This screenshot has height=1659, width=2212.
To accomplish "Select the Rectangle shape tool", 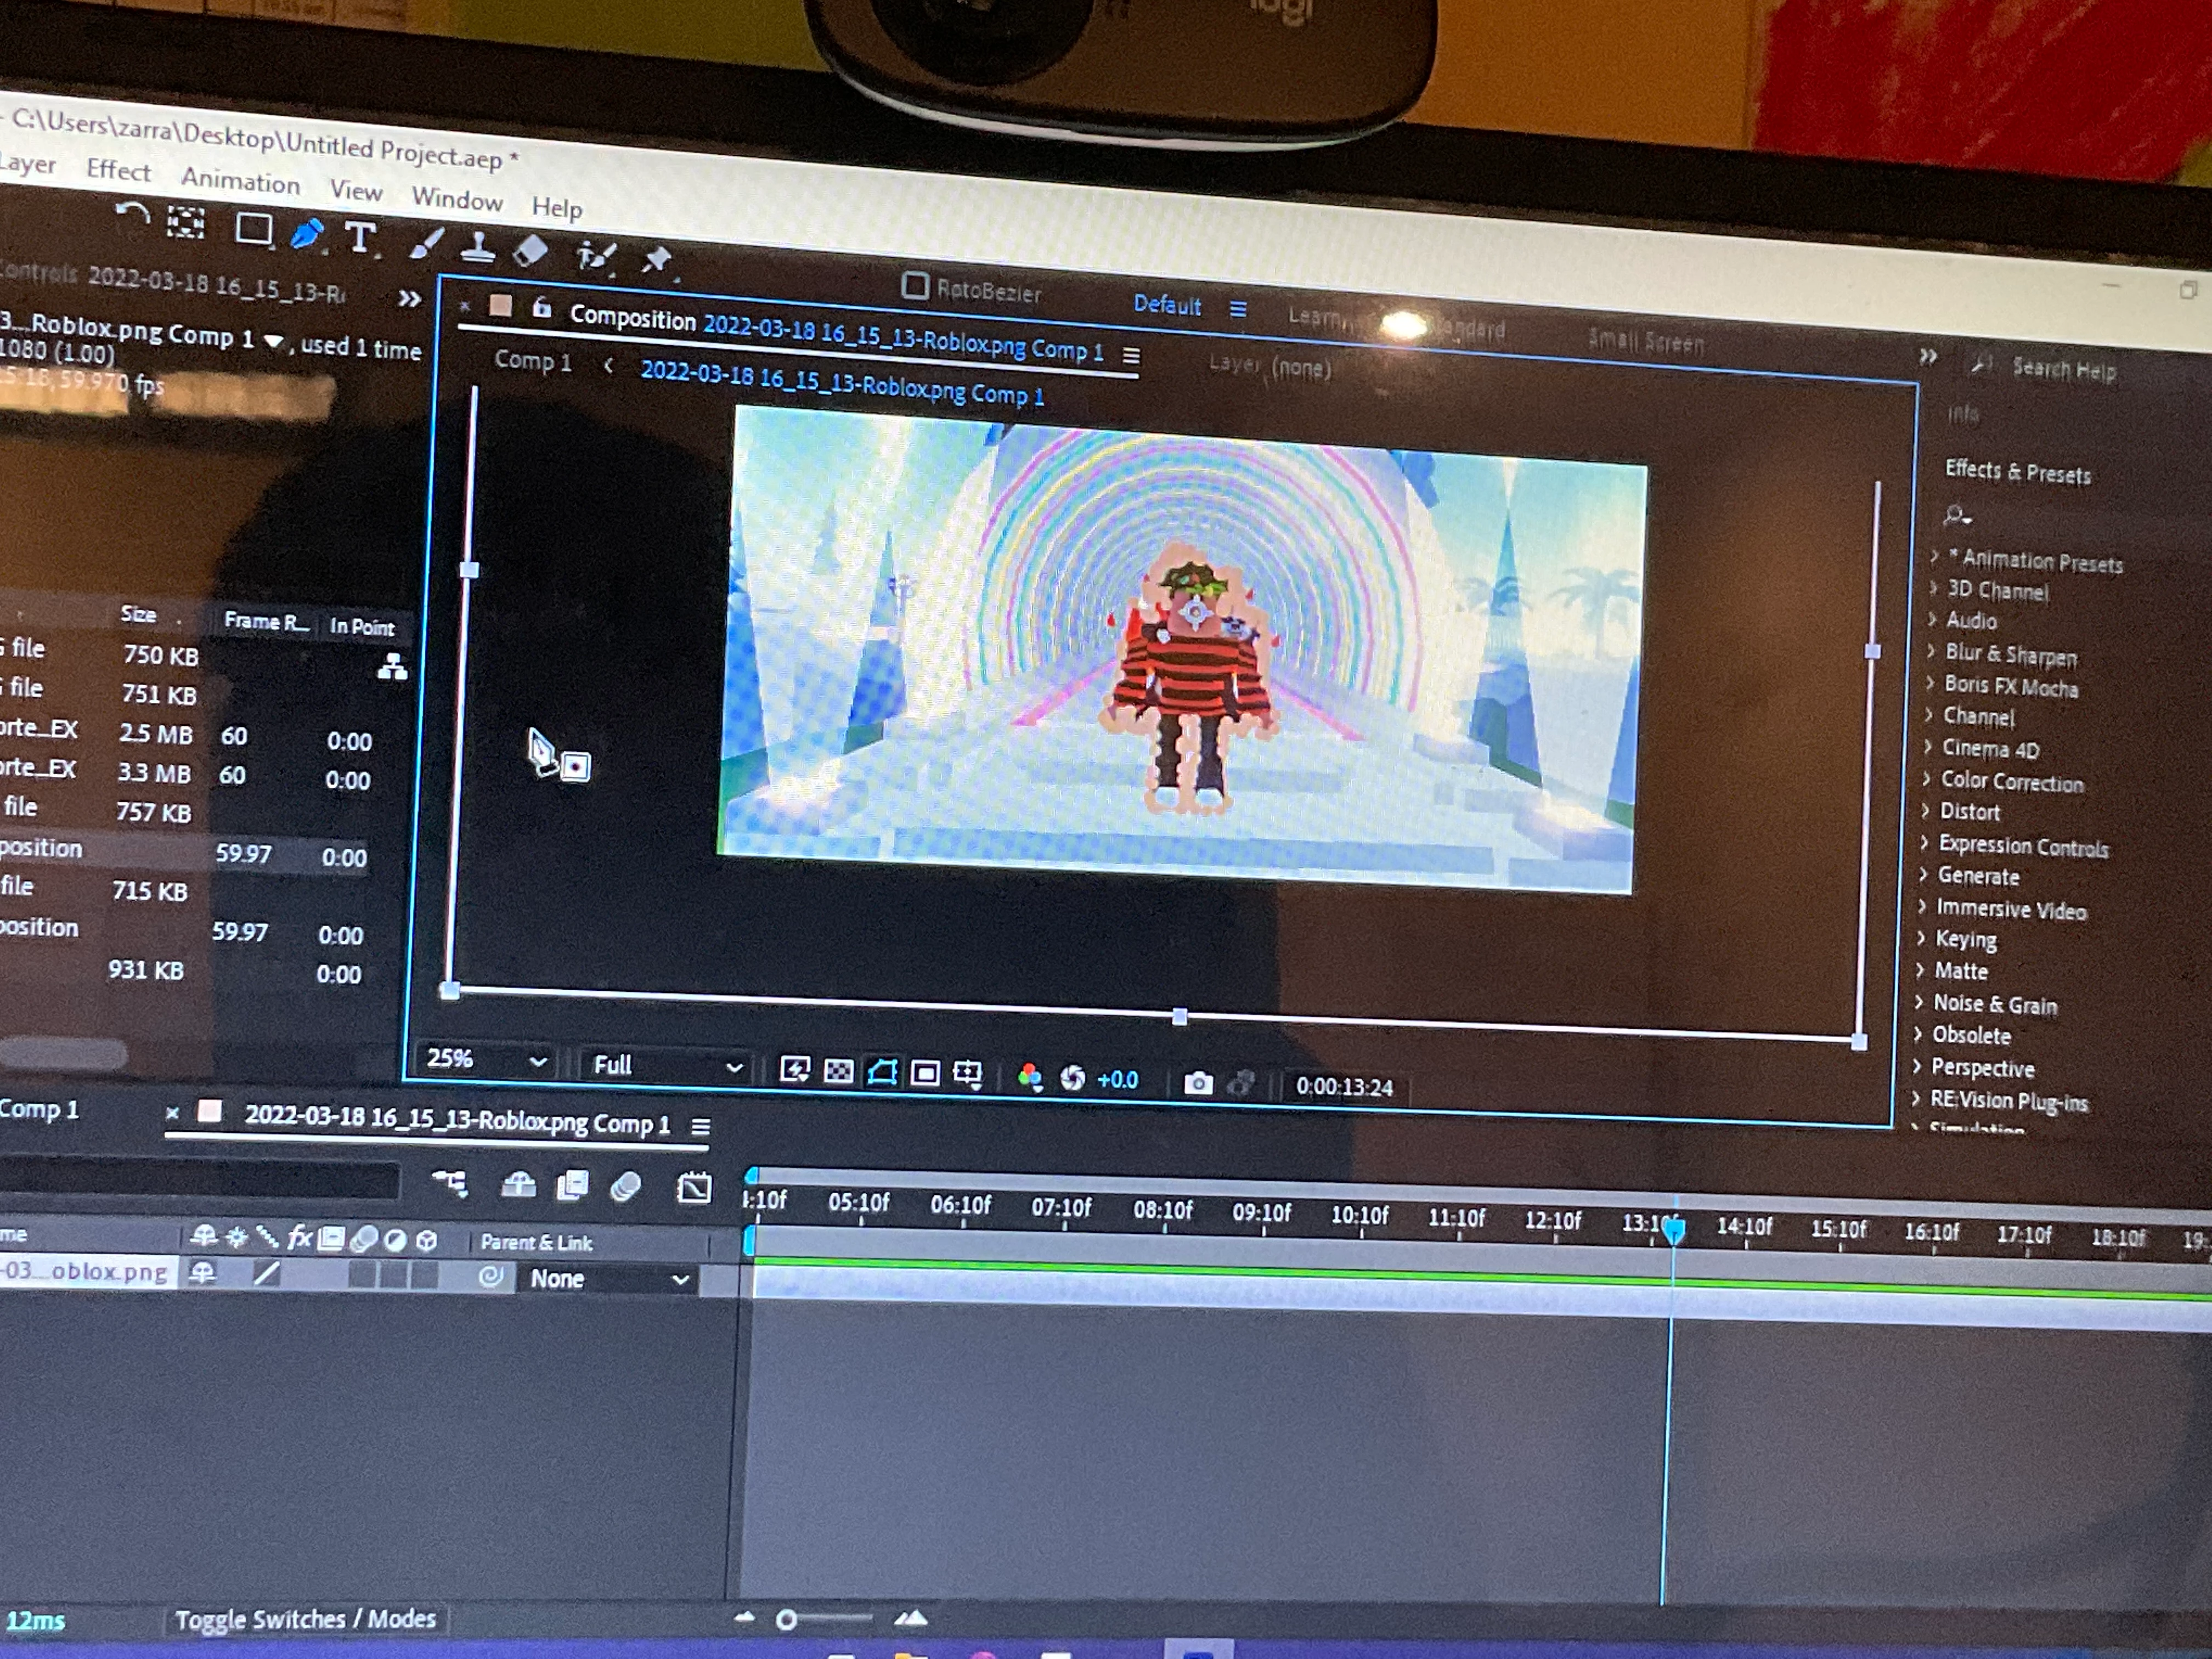I will click(253, 230).
